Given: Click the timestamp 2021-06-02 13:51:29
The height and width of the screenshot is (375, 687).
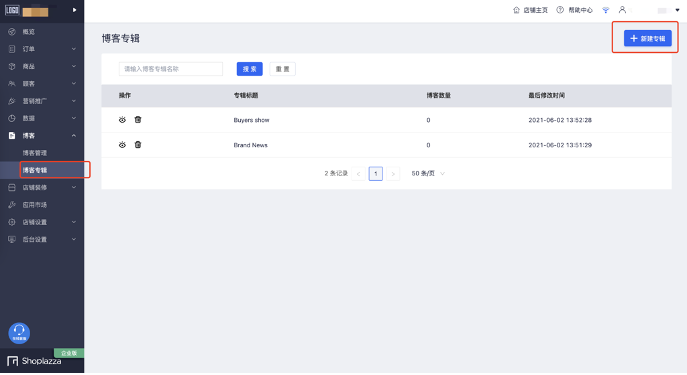Looking at the screenshot, I should 560,145.
